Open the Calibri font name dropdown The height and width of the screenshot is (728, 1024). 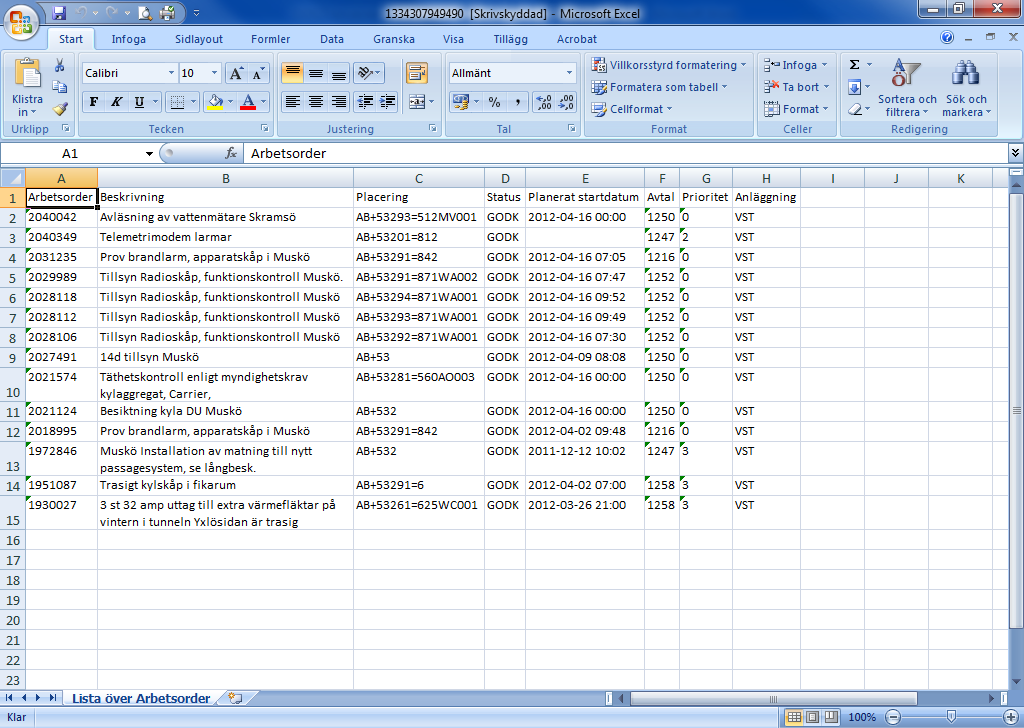pos(171,73)
